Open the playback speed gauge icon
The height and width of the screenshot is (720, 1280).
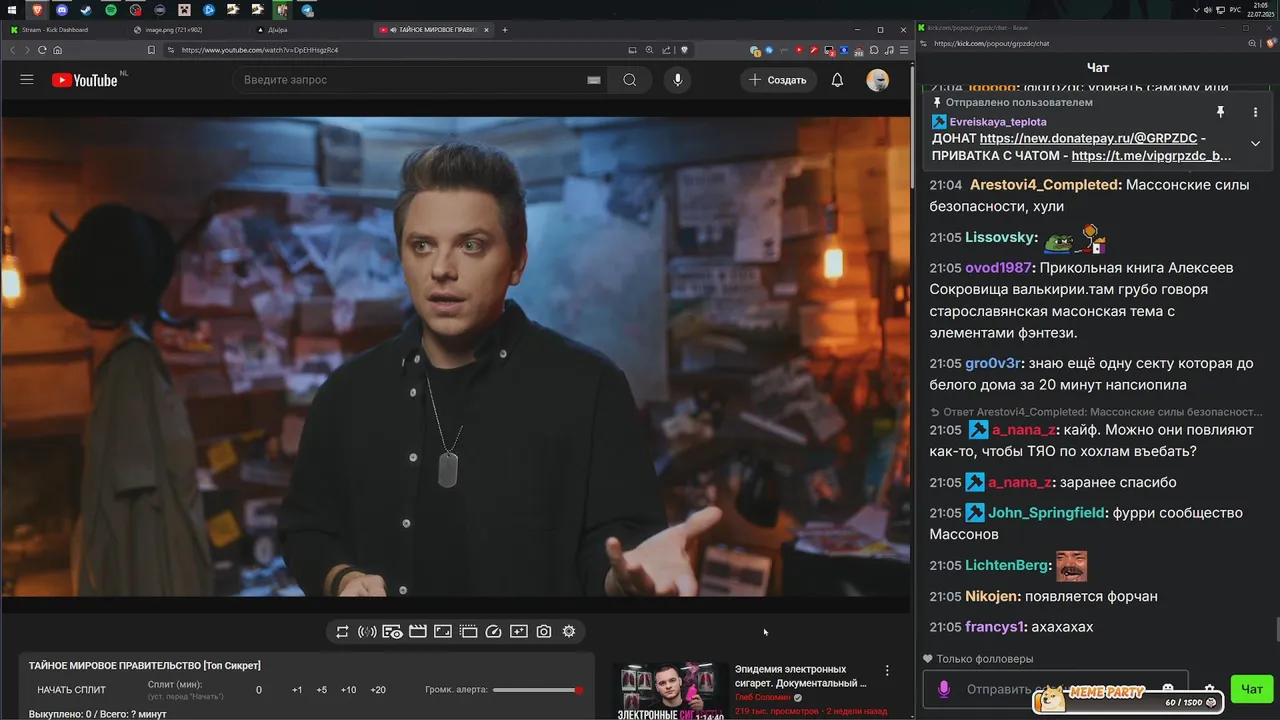click(x=493, y=632)
